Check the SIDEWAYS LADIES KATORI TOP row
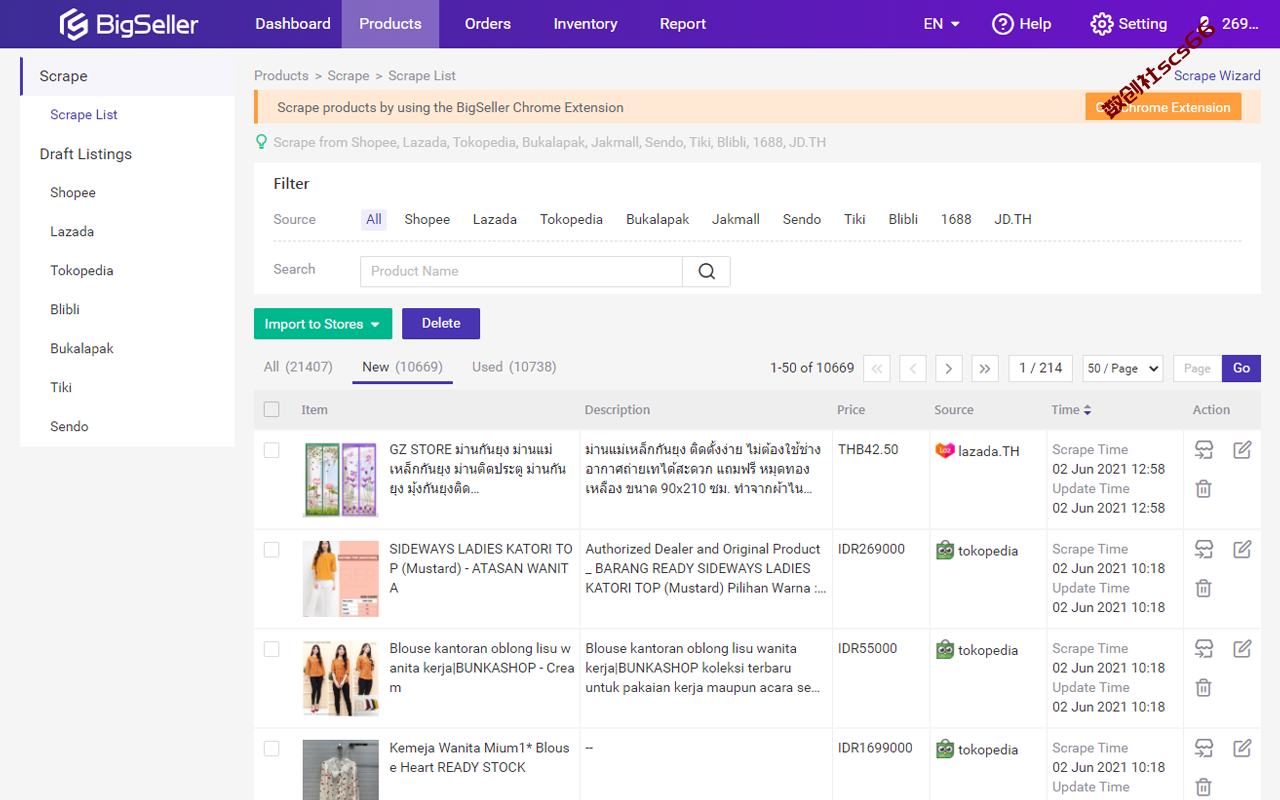This screenshot has width=1280, height=800. [271, 549]
